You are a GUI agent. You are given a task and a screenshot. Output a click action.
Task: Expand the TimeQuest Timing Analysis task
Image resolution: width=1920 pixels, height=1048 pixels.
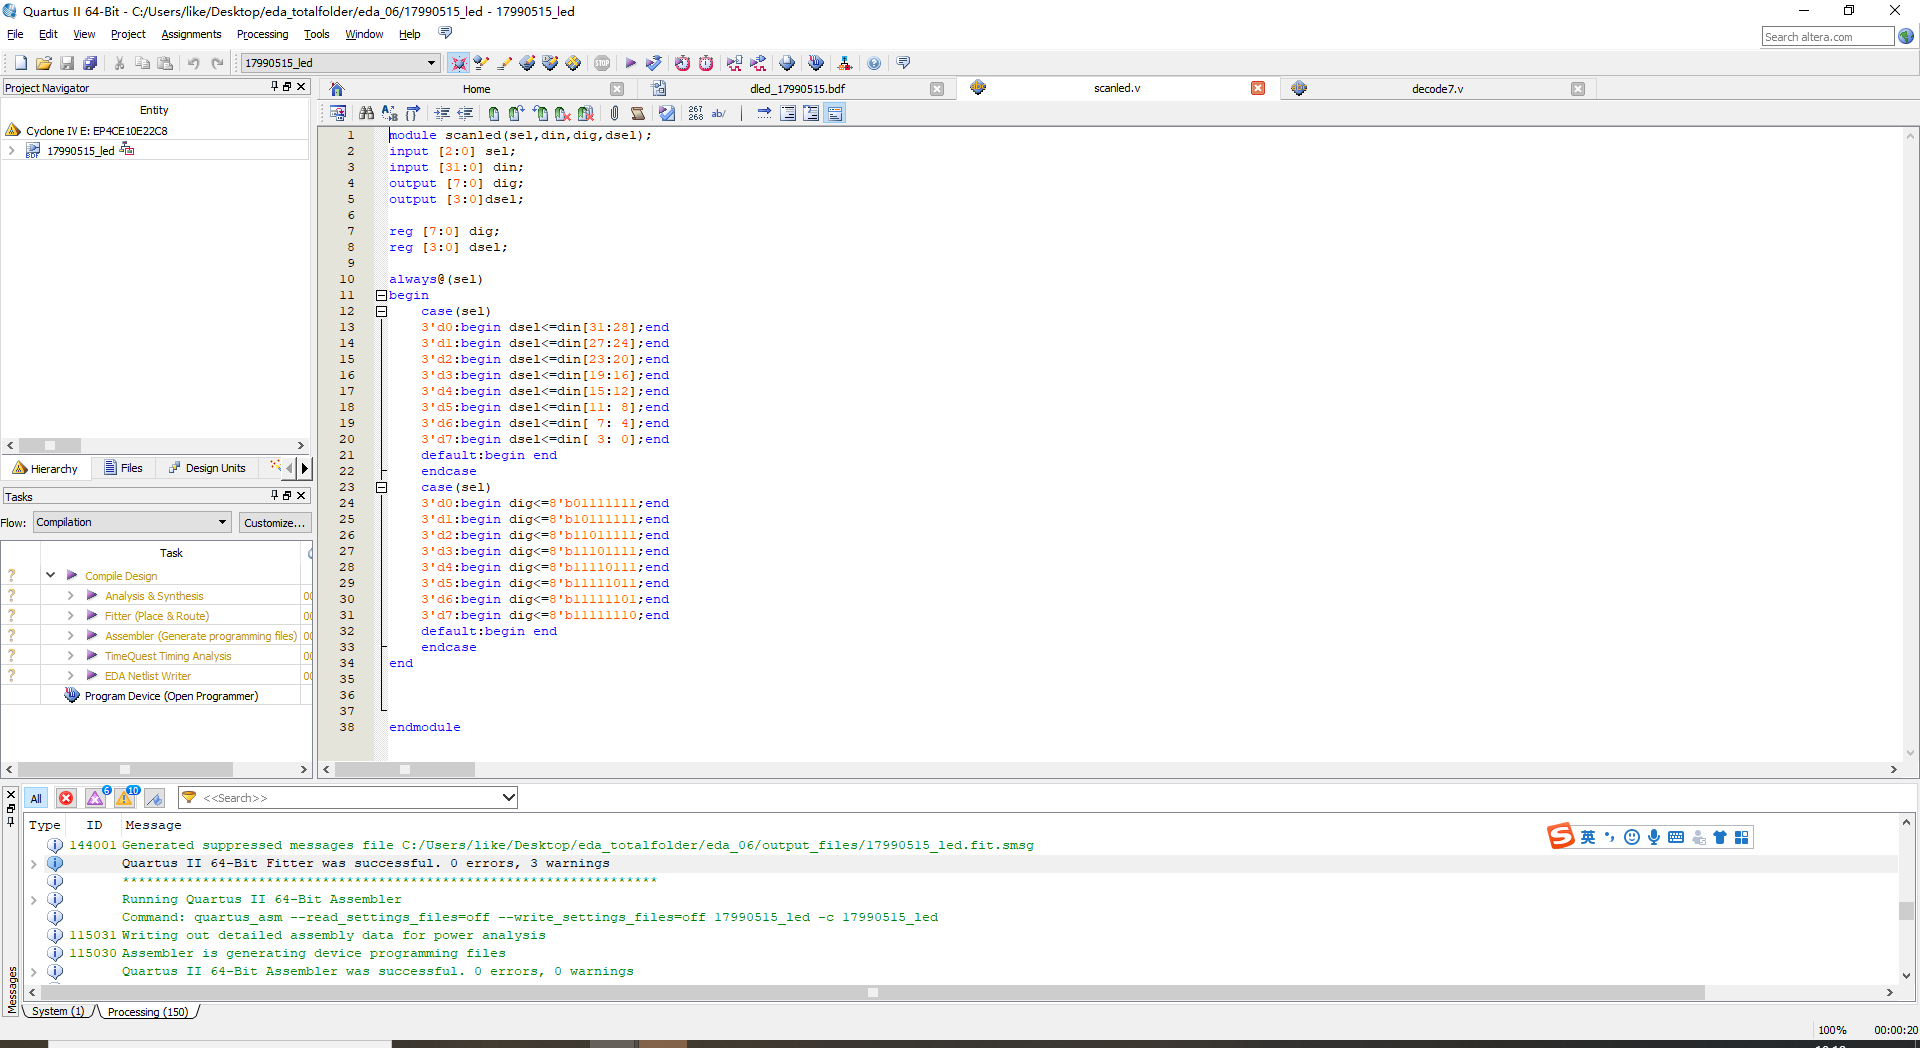click(x=71, y=655)
